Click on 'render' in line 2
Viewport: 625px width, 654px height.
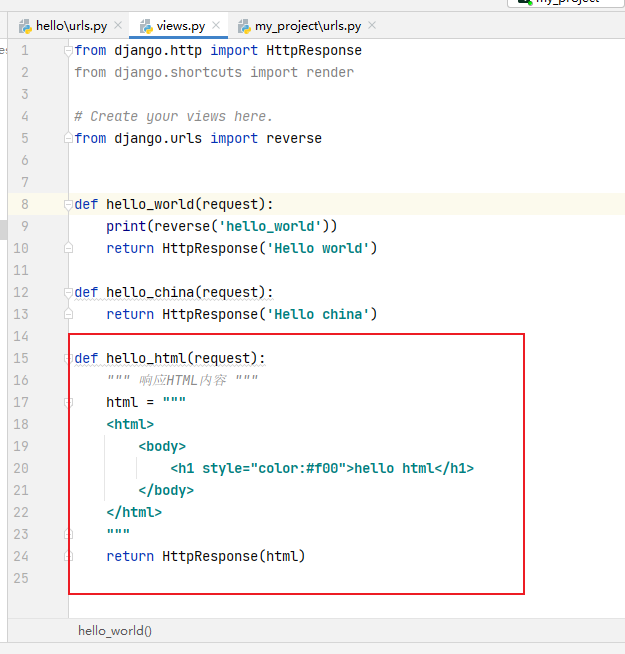330,73
